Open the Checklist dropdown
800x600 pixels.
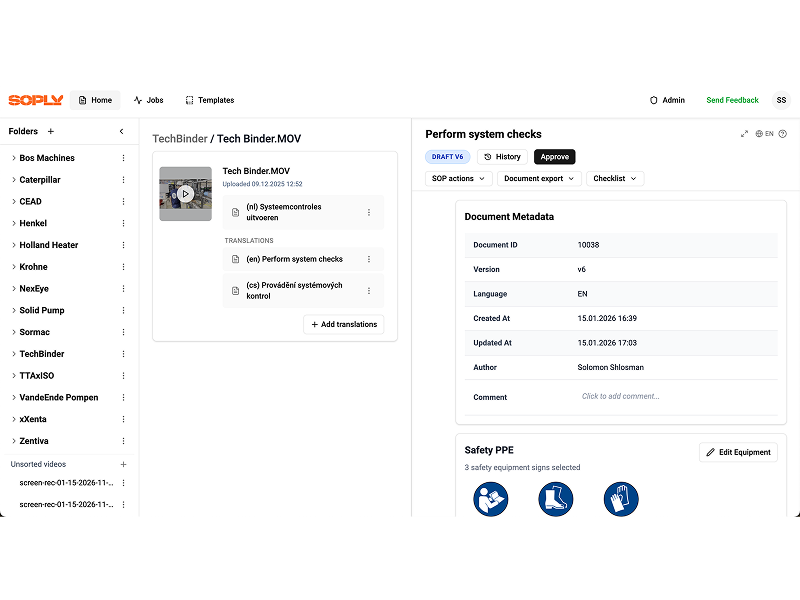pyautogui.click(x=614, y=178)
